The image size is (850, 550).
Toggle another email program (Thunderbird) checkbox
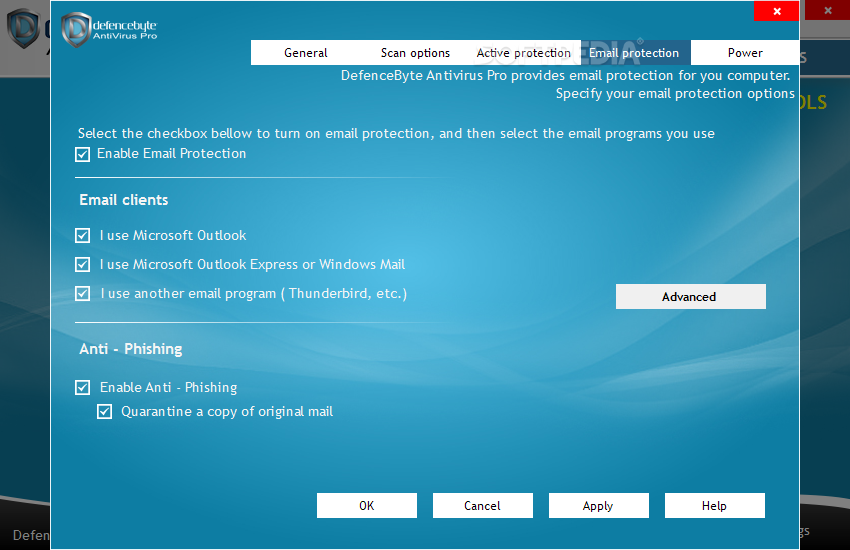pos(82,294)
